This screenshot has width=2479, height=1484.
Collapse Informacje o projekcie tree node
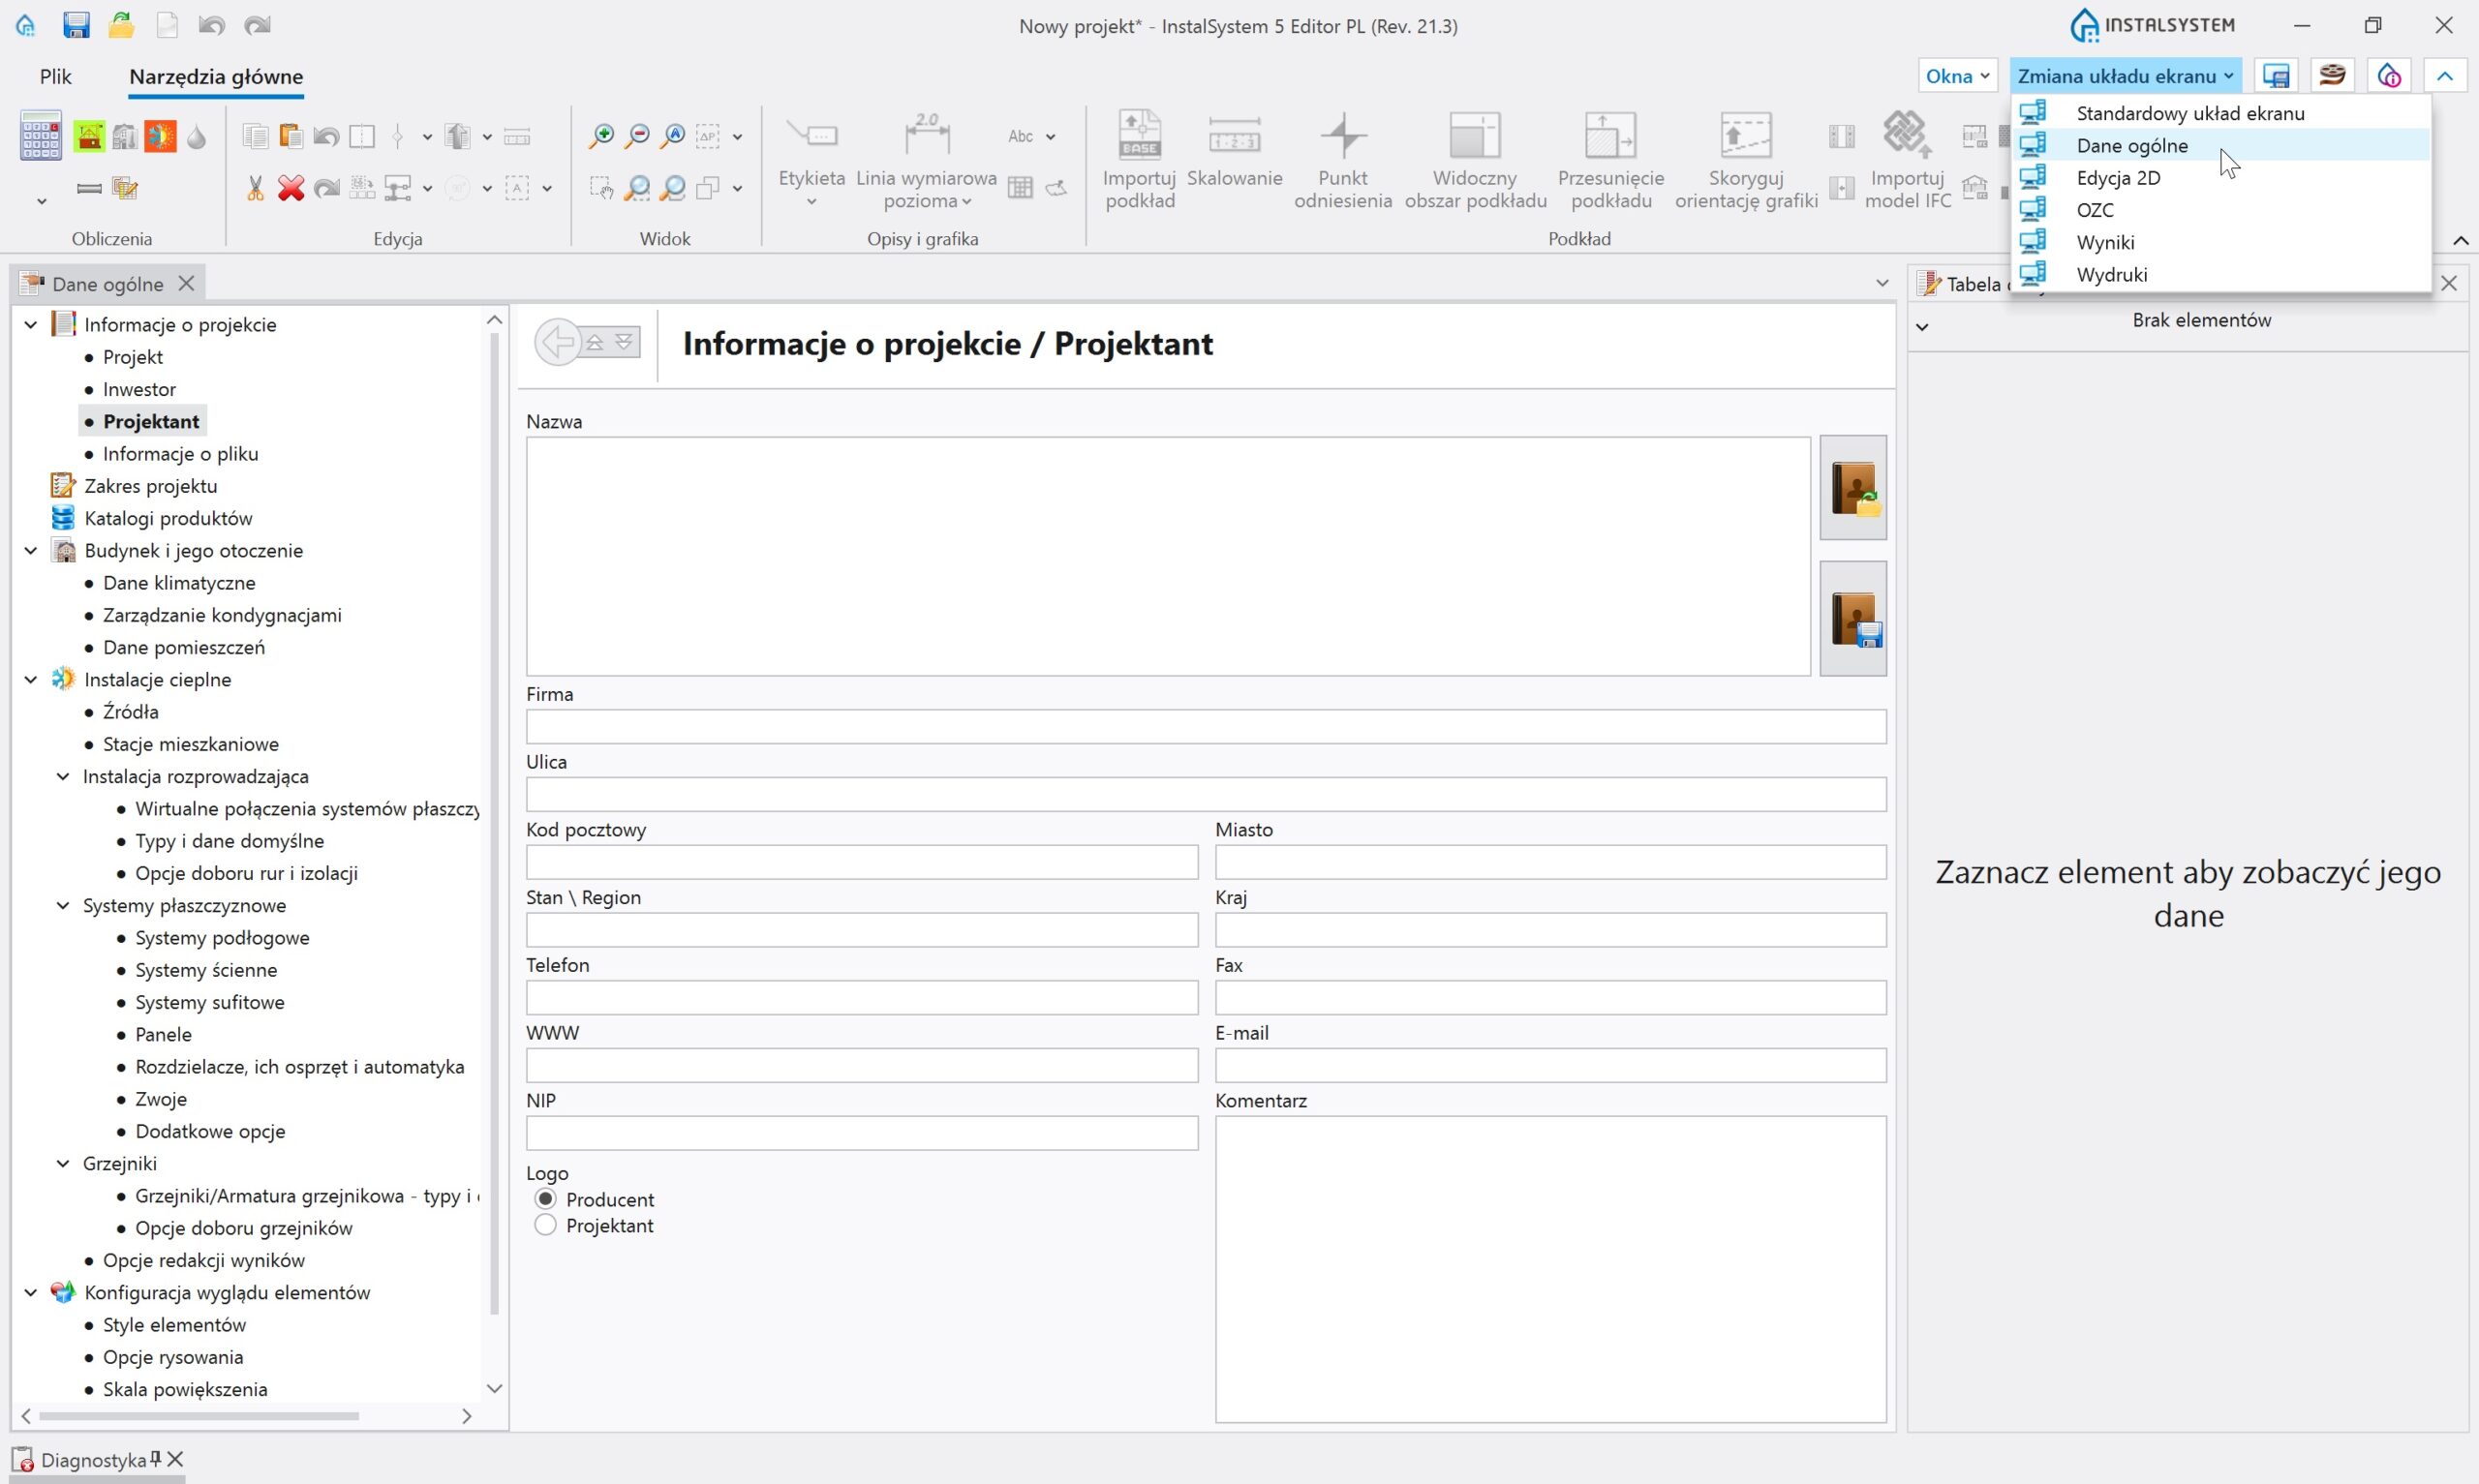point(31,324)
